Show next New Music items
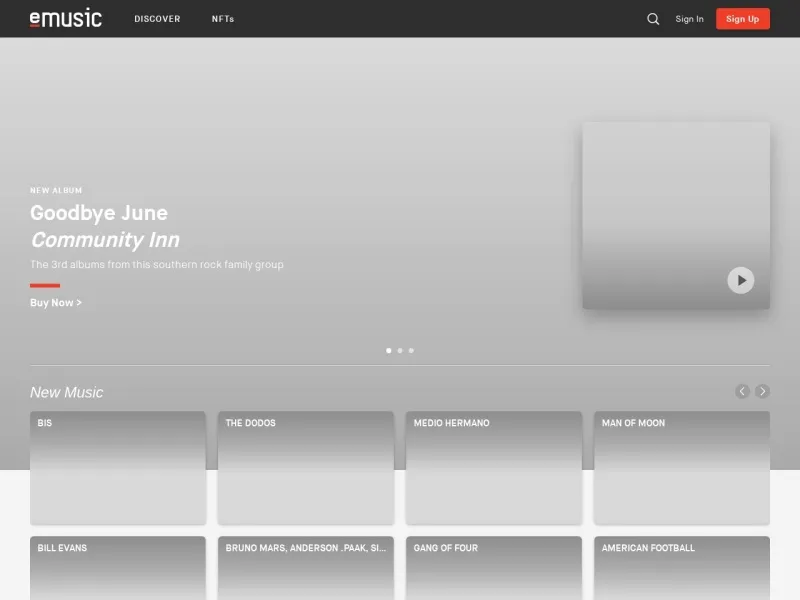This screenshot has width=800, height=600. 762,391
